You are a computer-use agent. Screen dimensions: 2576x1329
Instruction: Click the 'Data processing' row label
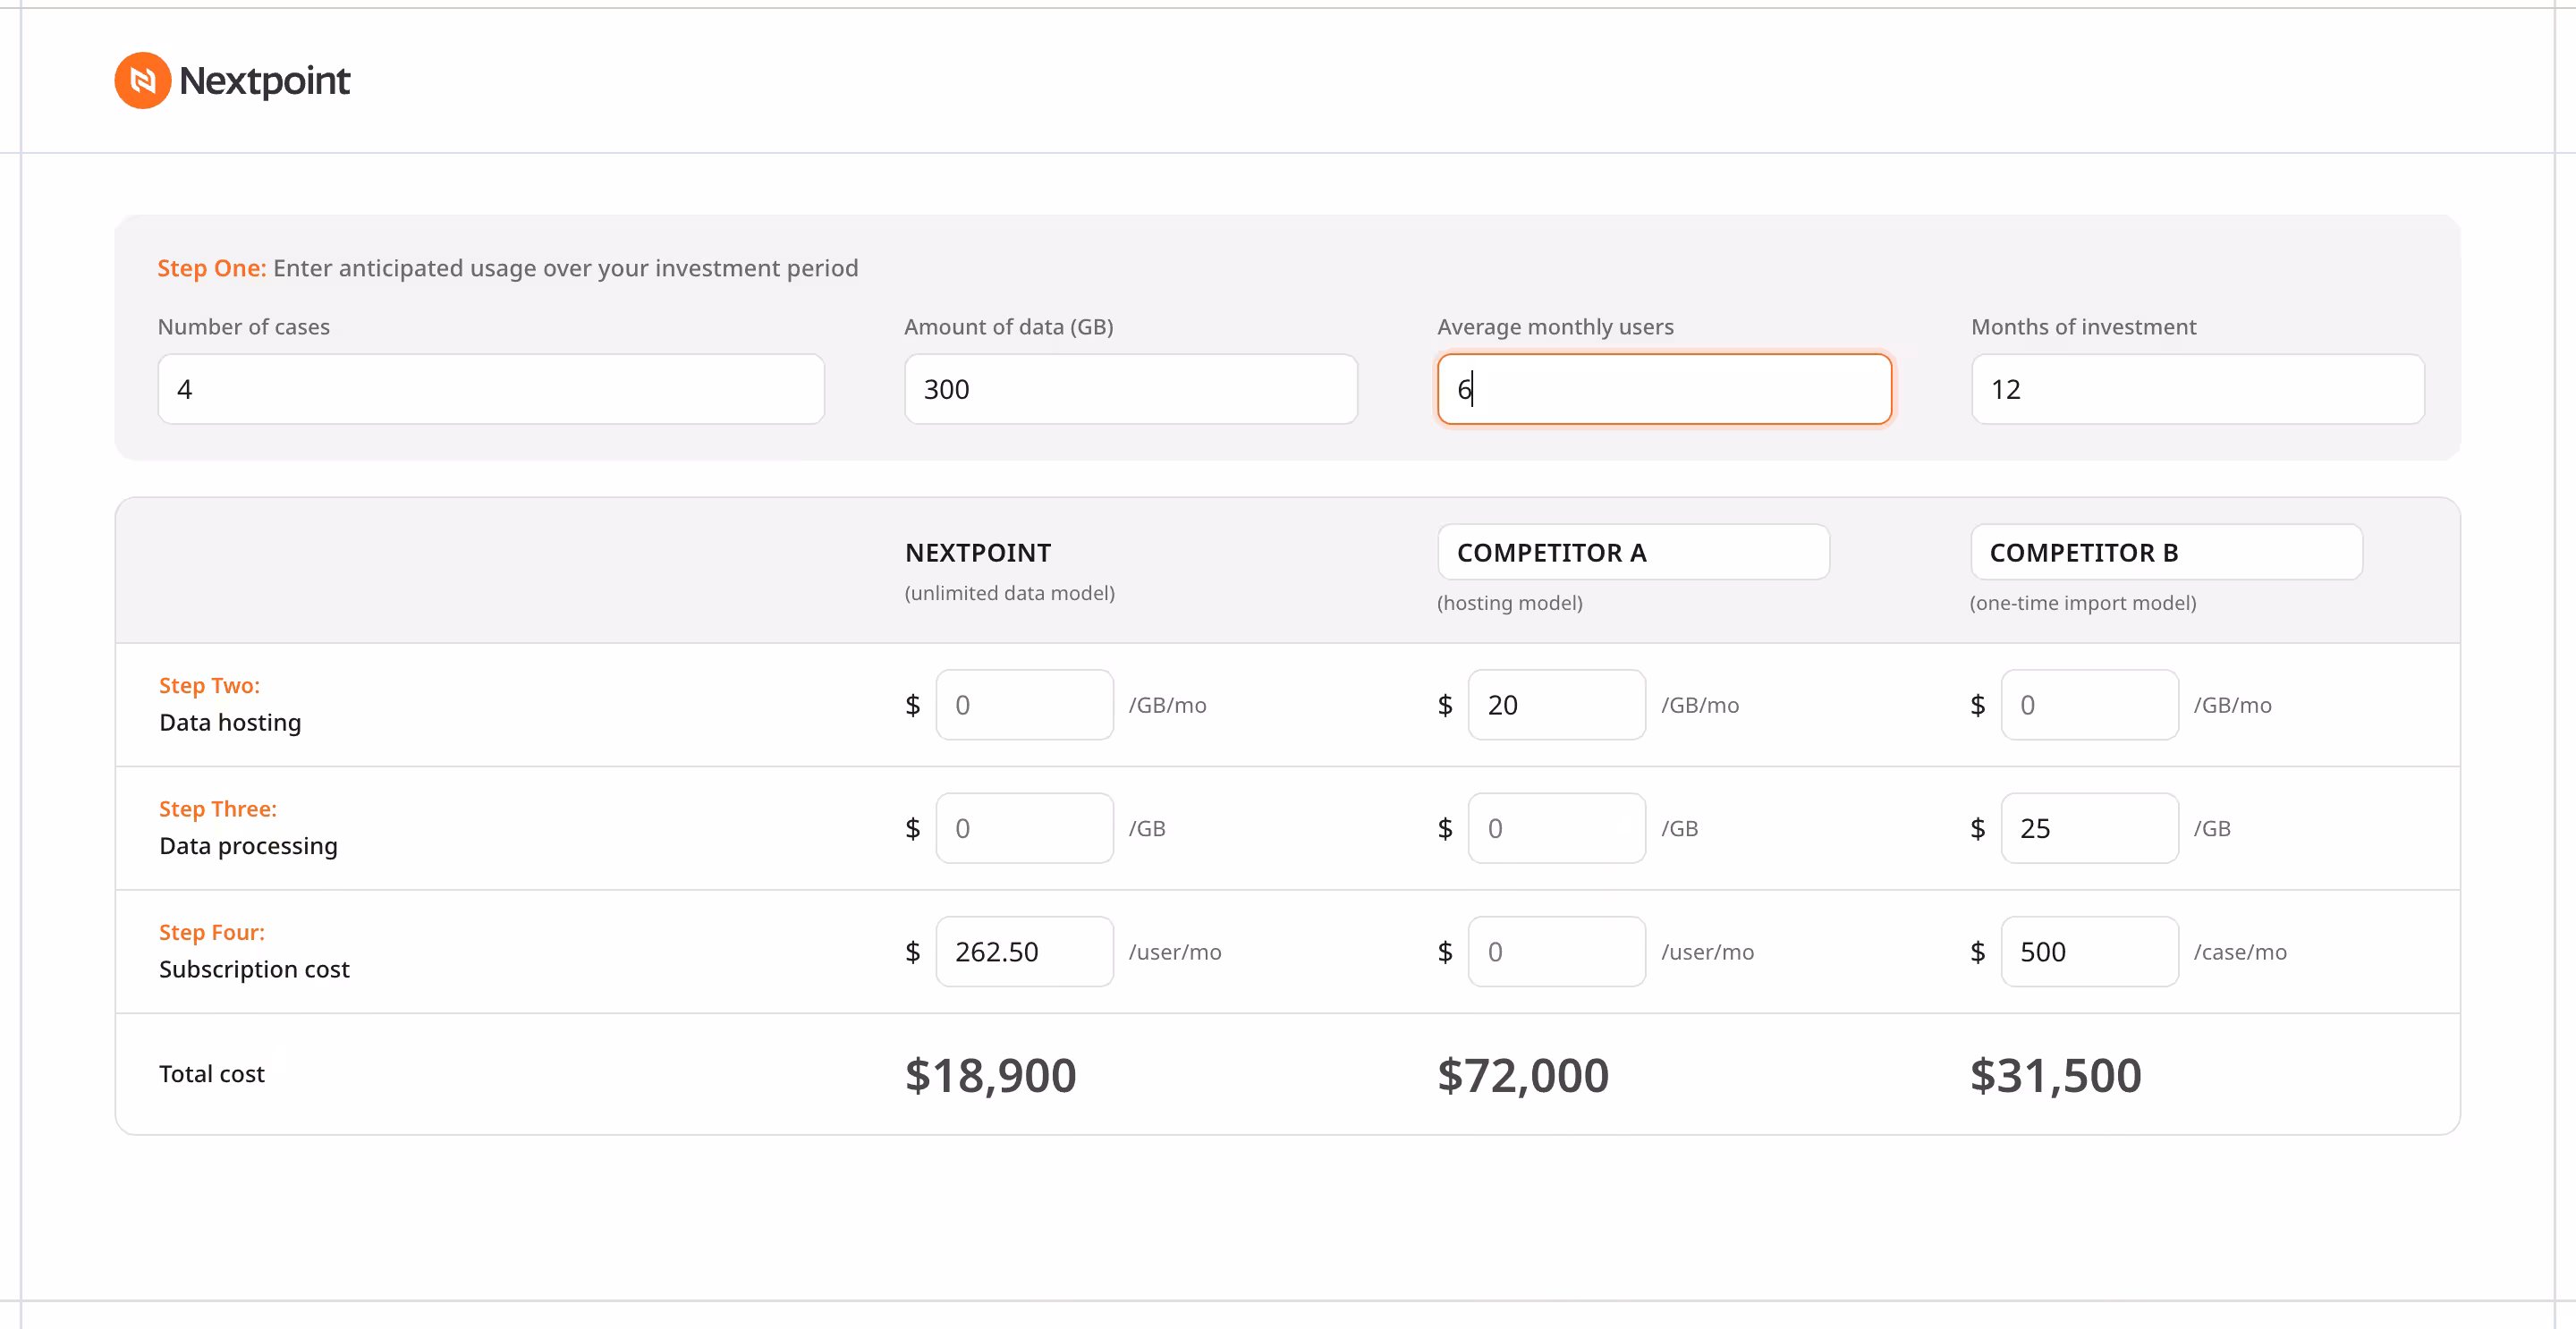pos(248,846)
